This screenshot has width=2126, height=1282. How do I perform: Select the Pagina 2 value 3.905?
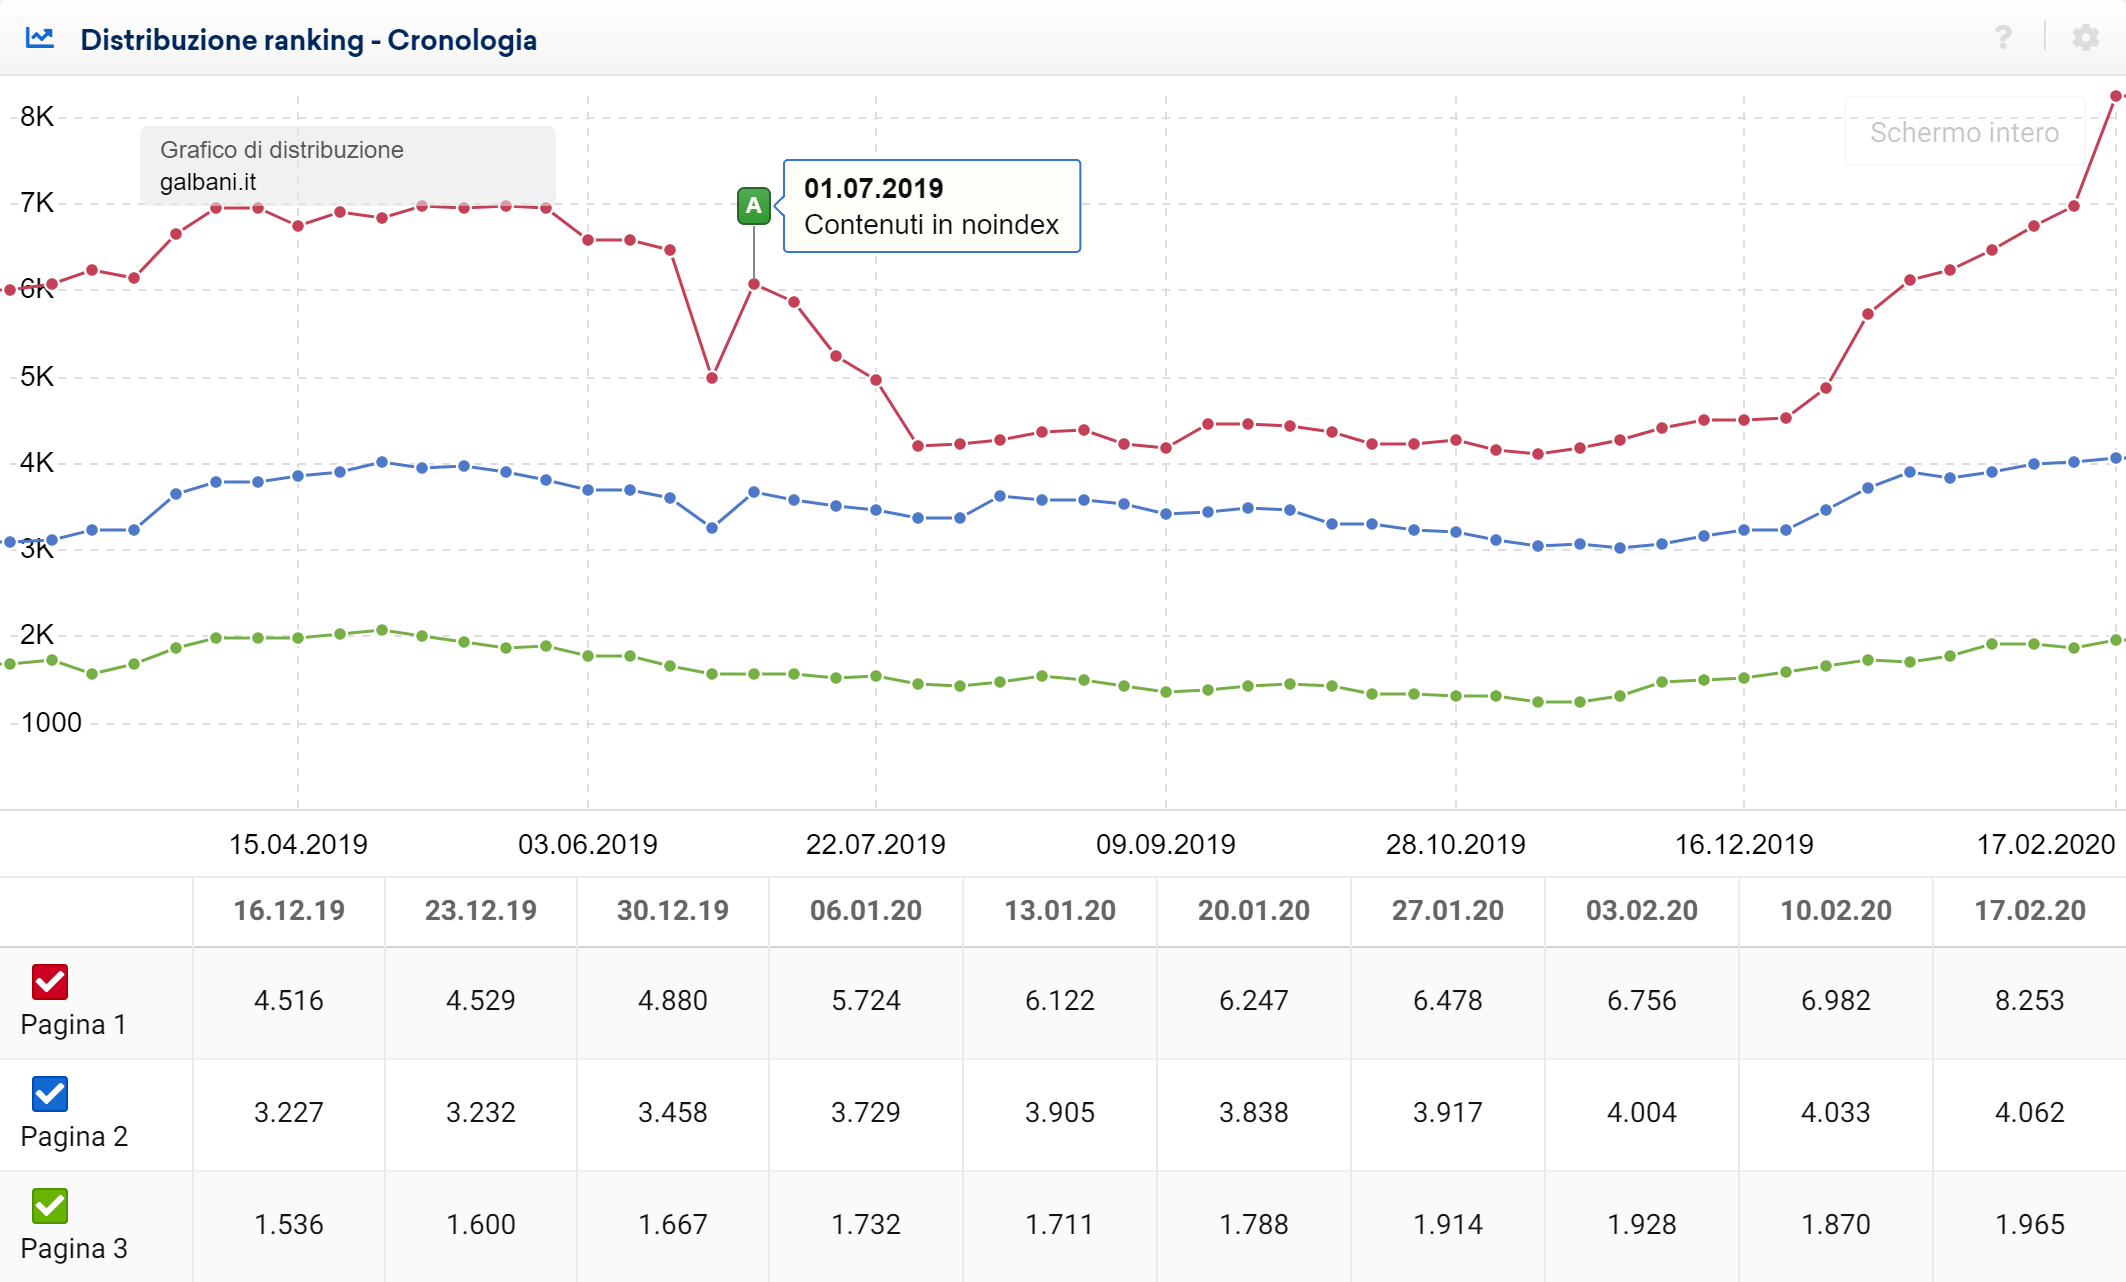tap(1060, 1113)
